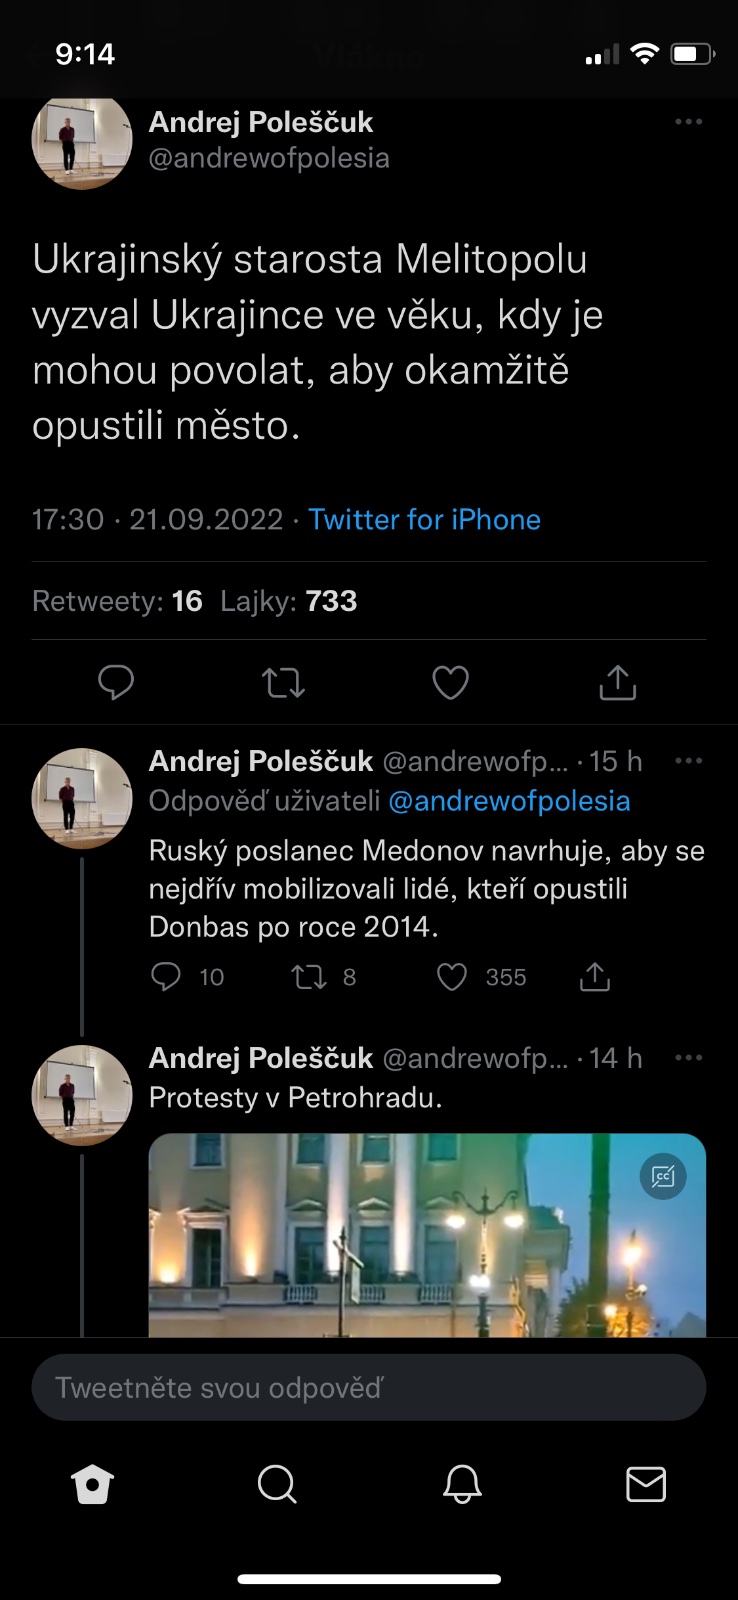The height and width of the screenshot is (1600, 738).
Task: Open reply thread with 10 comments
Action: 166,977
